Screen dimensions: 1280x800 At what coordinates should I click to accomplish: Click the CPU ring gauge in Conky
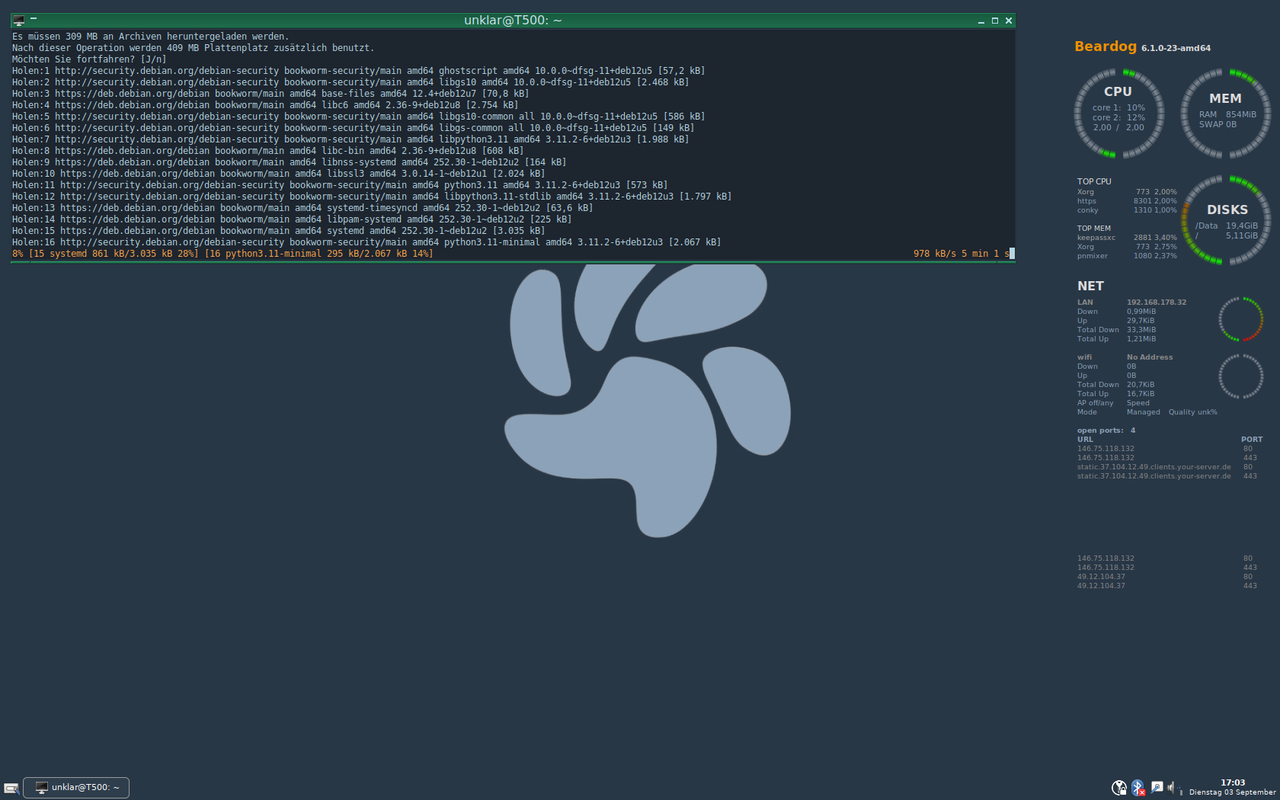coord(1118,113)
